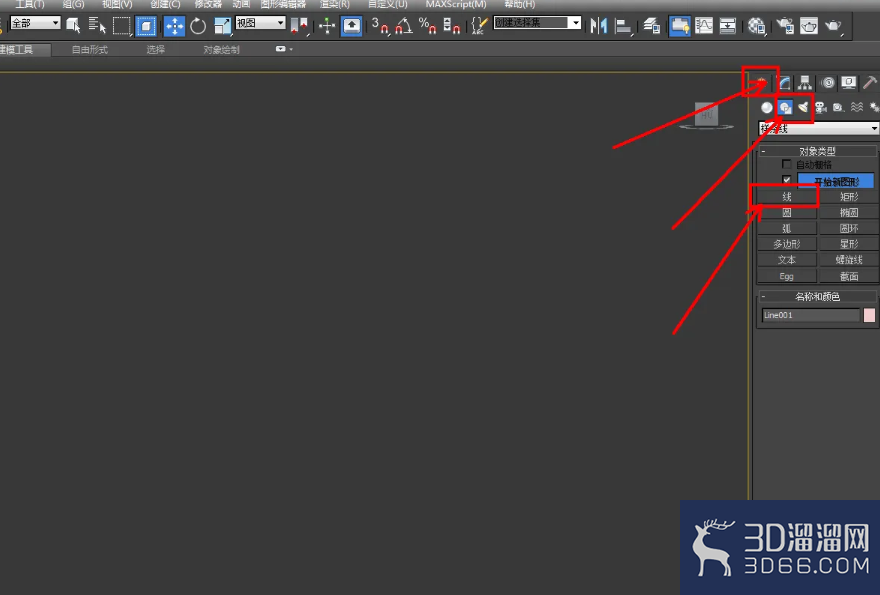880x595 pixels.
Task: Activate the Select and Move tool
Action: pos(175,26)
